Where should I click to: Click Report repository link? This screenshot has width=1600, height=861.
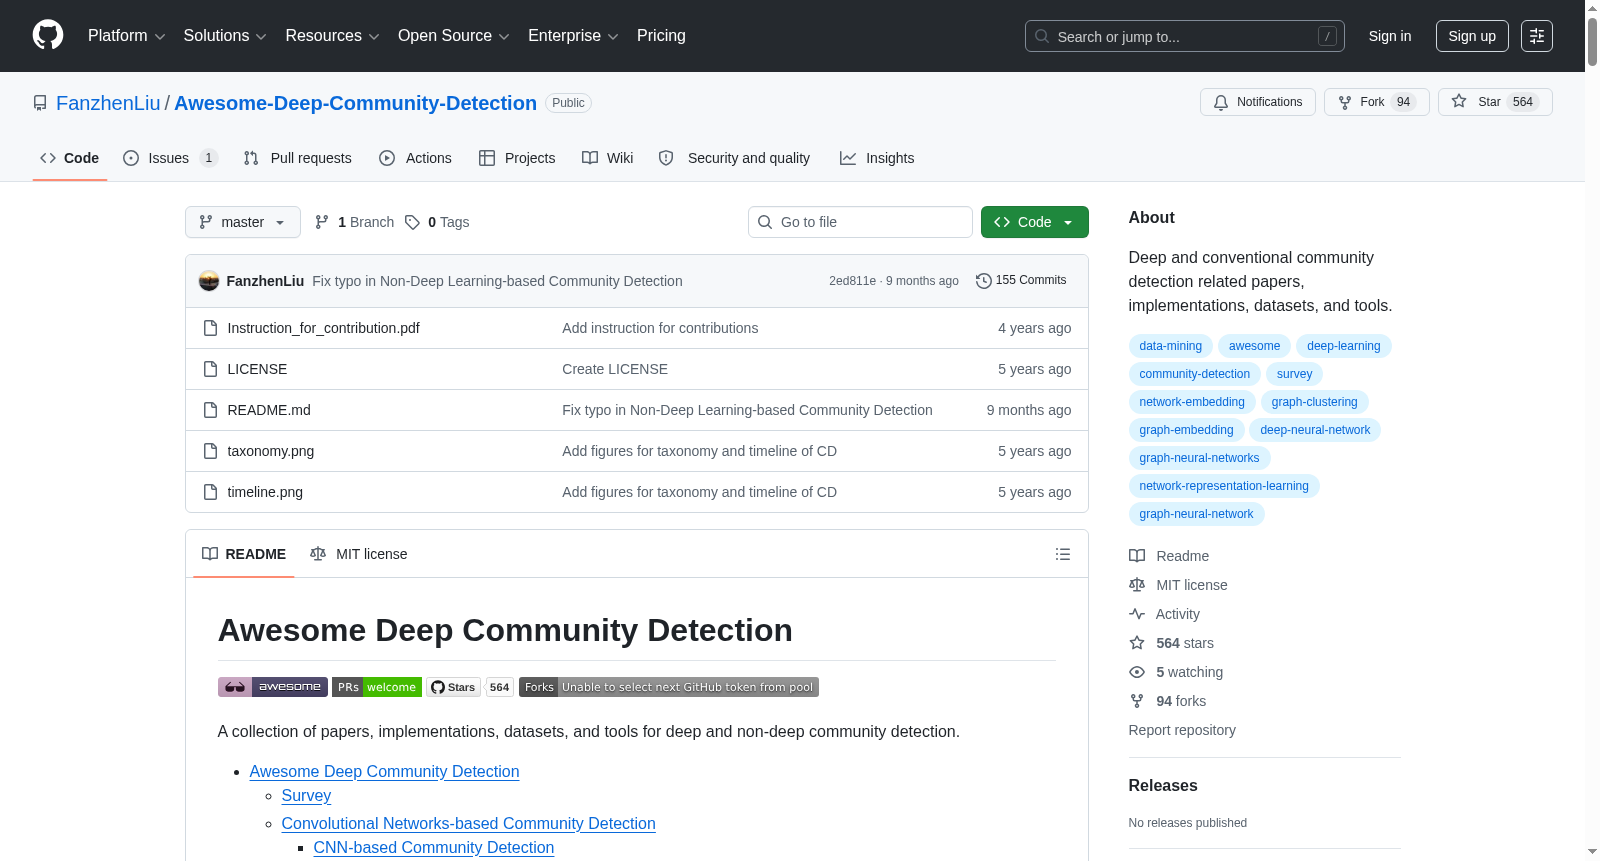click(1182, 730)
